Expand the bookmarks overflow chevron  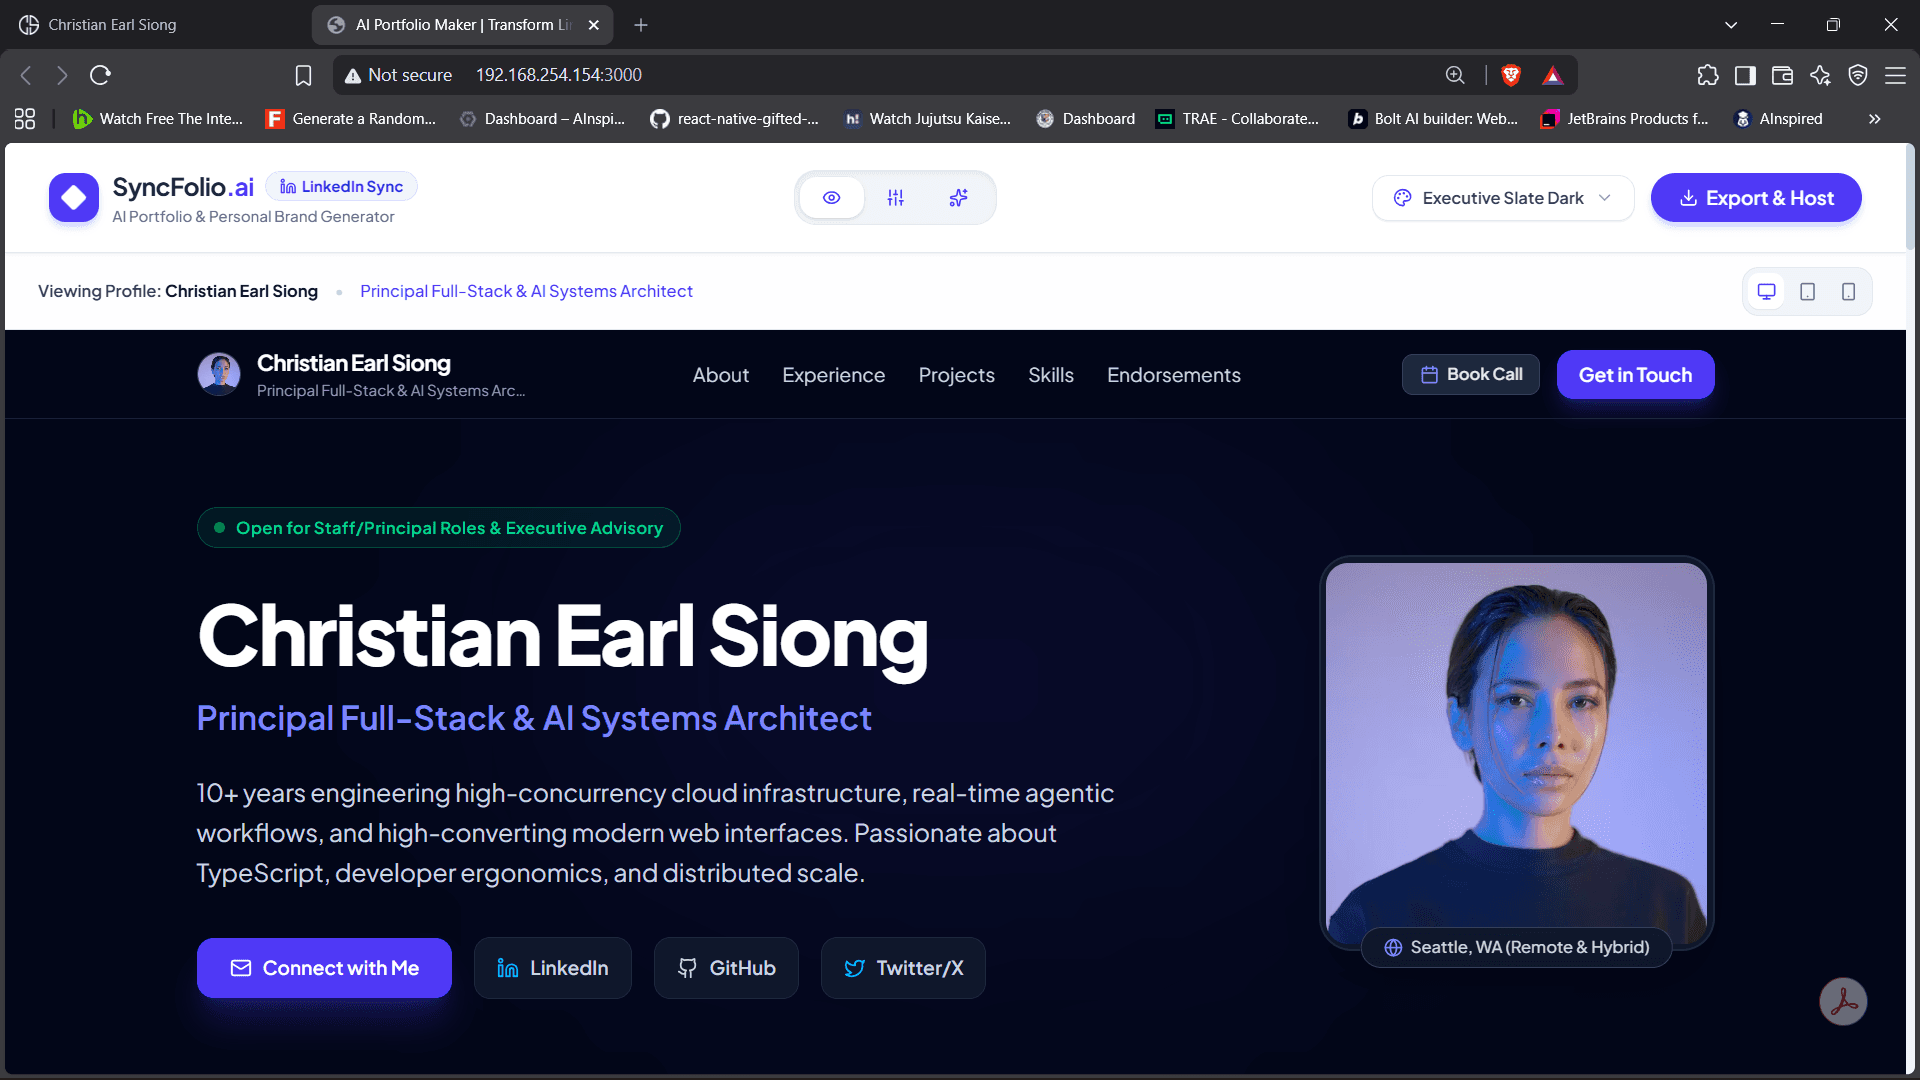tap(1874, 119)
